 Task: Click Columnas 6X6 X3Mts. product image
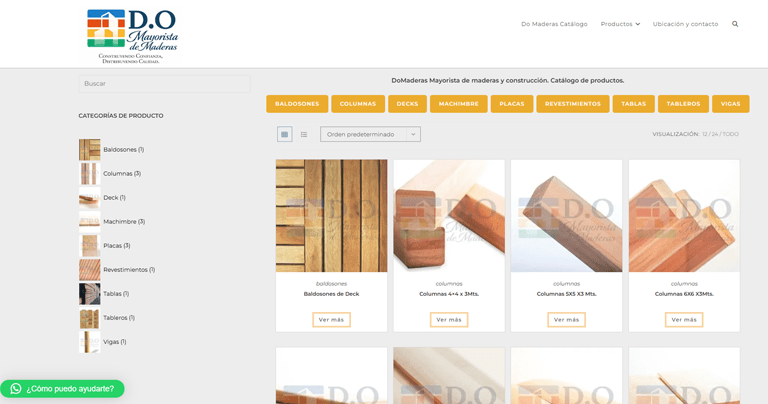point(684,215)
